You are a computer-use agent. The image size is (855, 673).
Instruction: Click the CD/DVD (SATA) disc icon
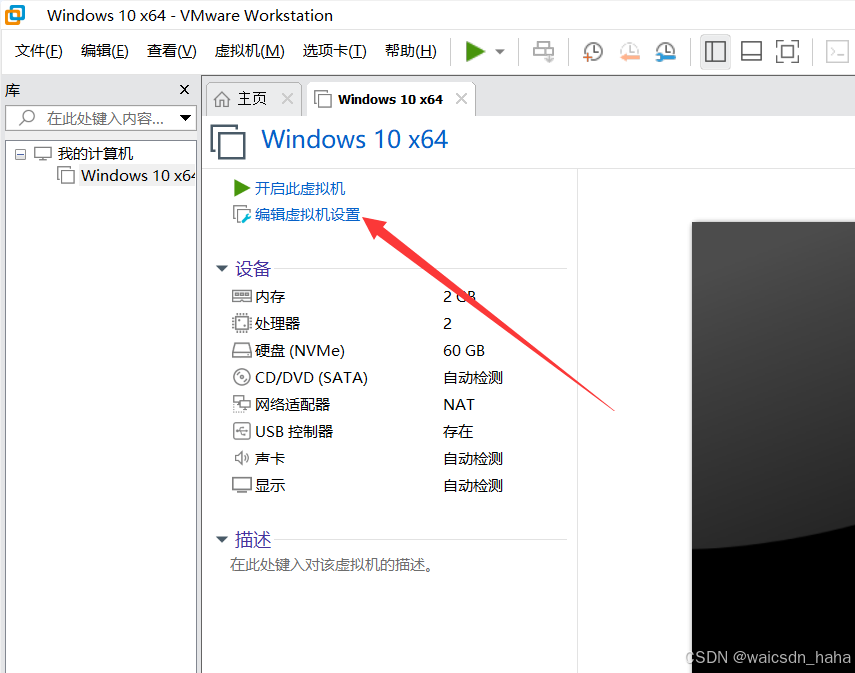[241, 377]
